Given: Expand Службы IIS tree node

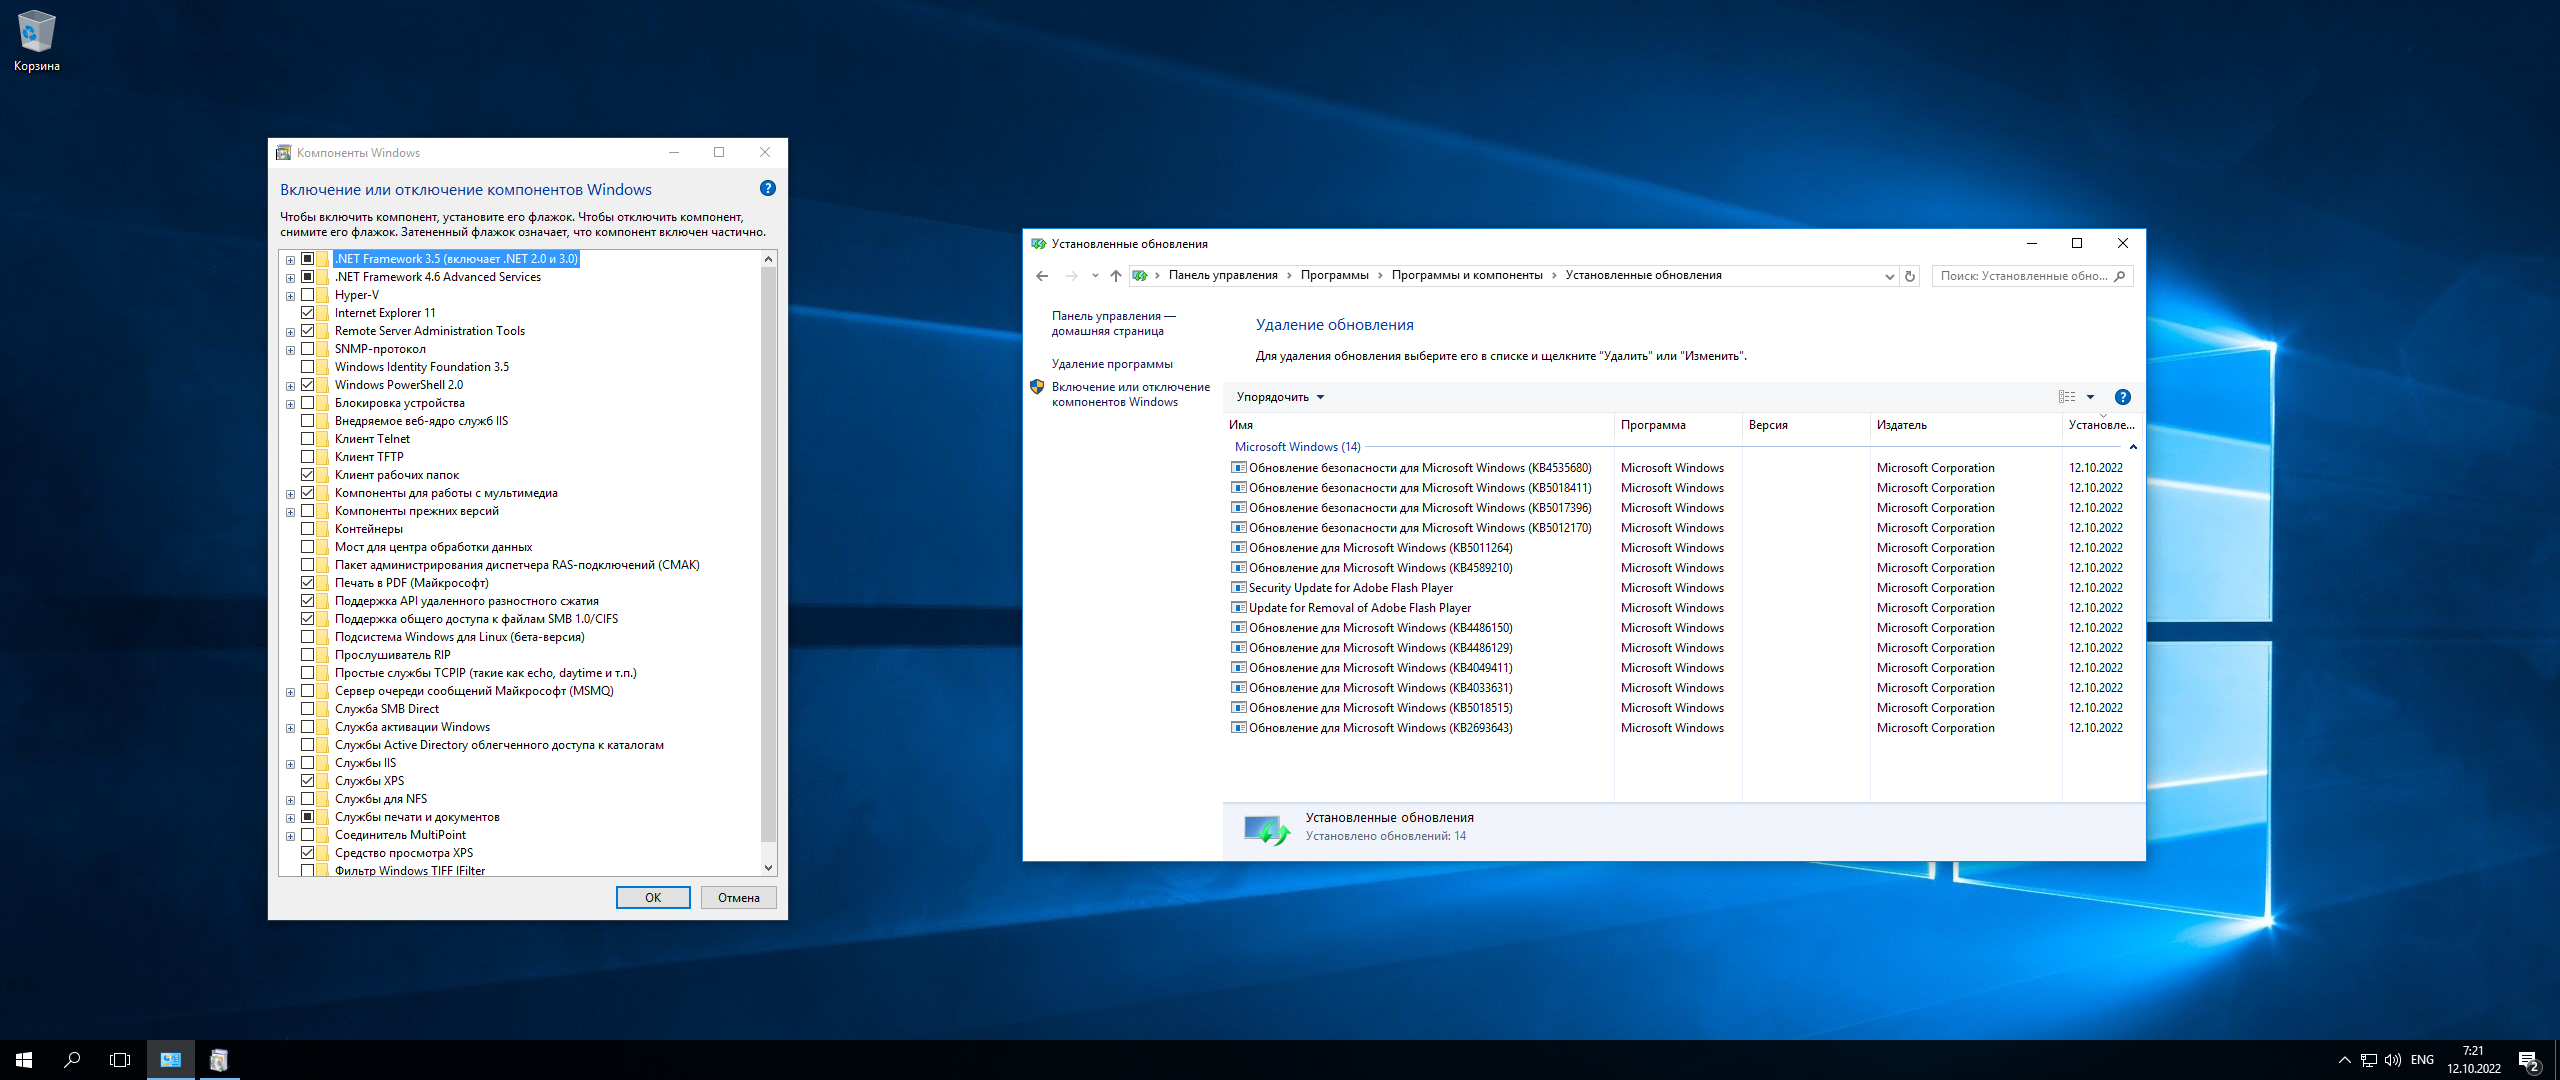Looking at the screenshot, I should pyautogui.click(x=290, y=764).
